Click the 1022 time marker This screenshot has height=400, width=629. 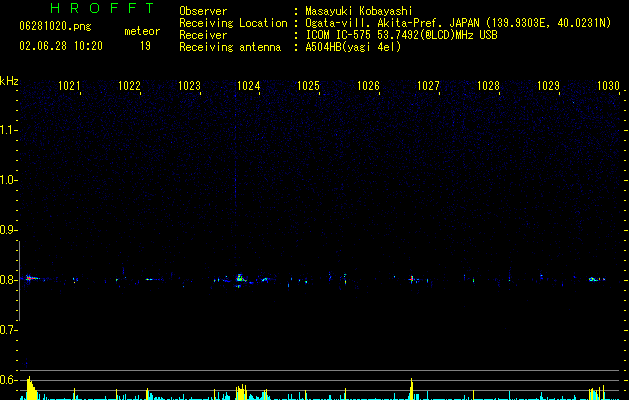(x=129, y=86)
